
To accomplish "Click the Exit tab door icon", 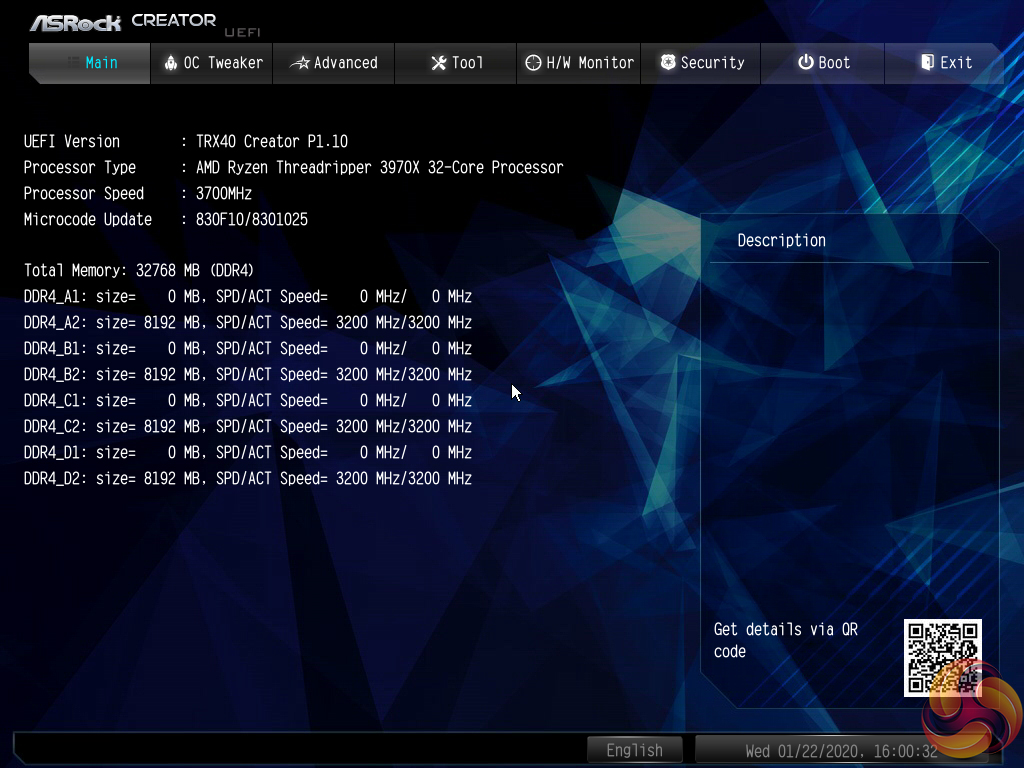I will click(927, 63).
